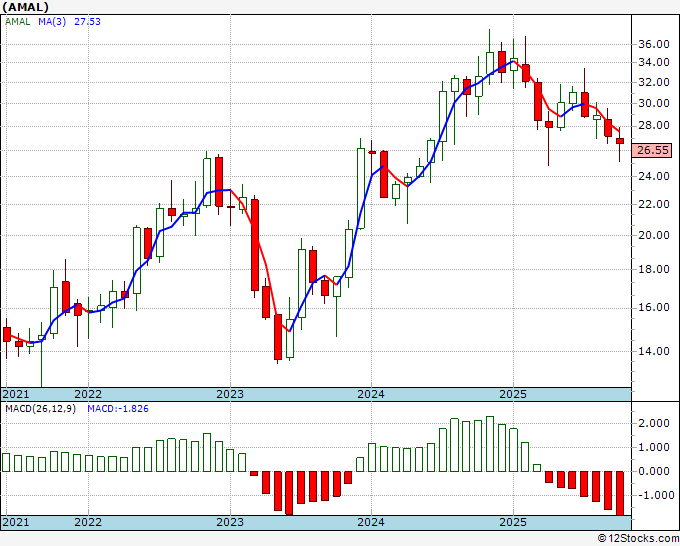The height and width of the screenshot is (546, 680).
Task: Click the 30.00 price axis label
Action: tap(654, 104)
